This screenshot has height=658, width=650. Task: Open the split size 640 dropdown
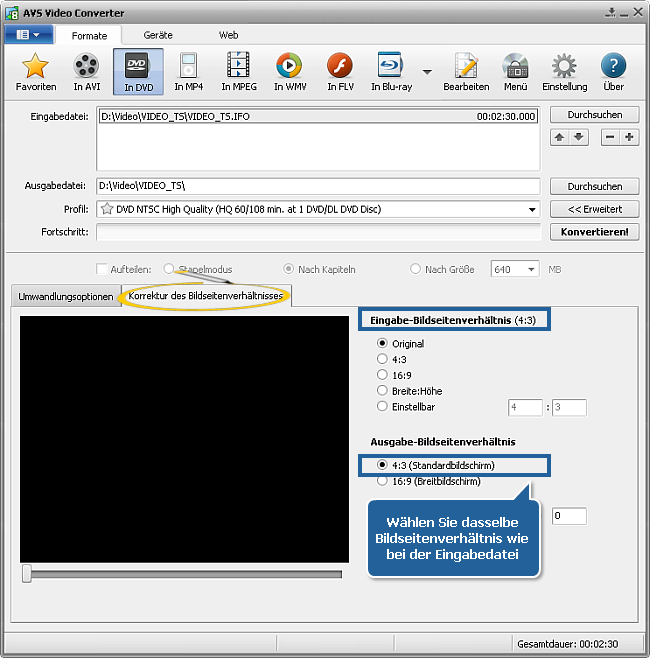(x=531, y=269)
